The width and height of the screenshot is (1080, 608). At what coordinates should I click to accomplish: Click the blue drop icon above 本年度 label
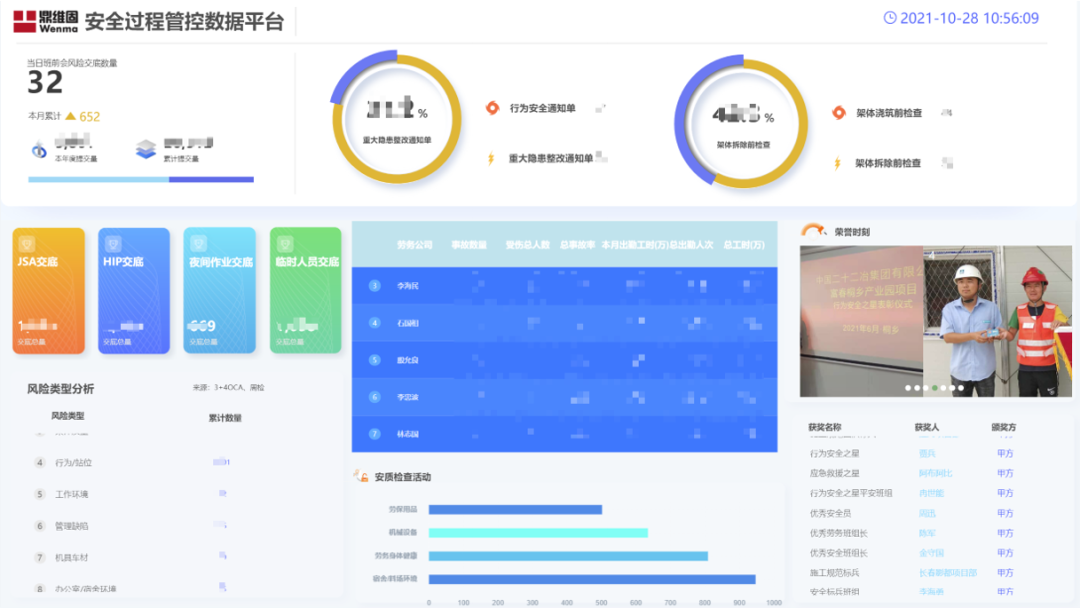39,149
